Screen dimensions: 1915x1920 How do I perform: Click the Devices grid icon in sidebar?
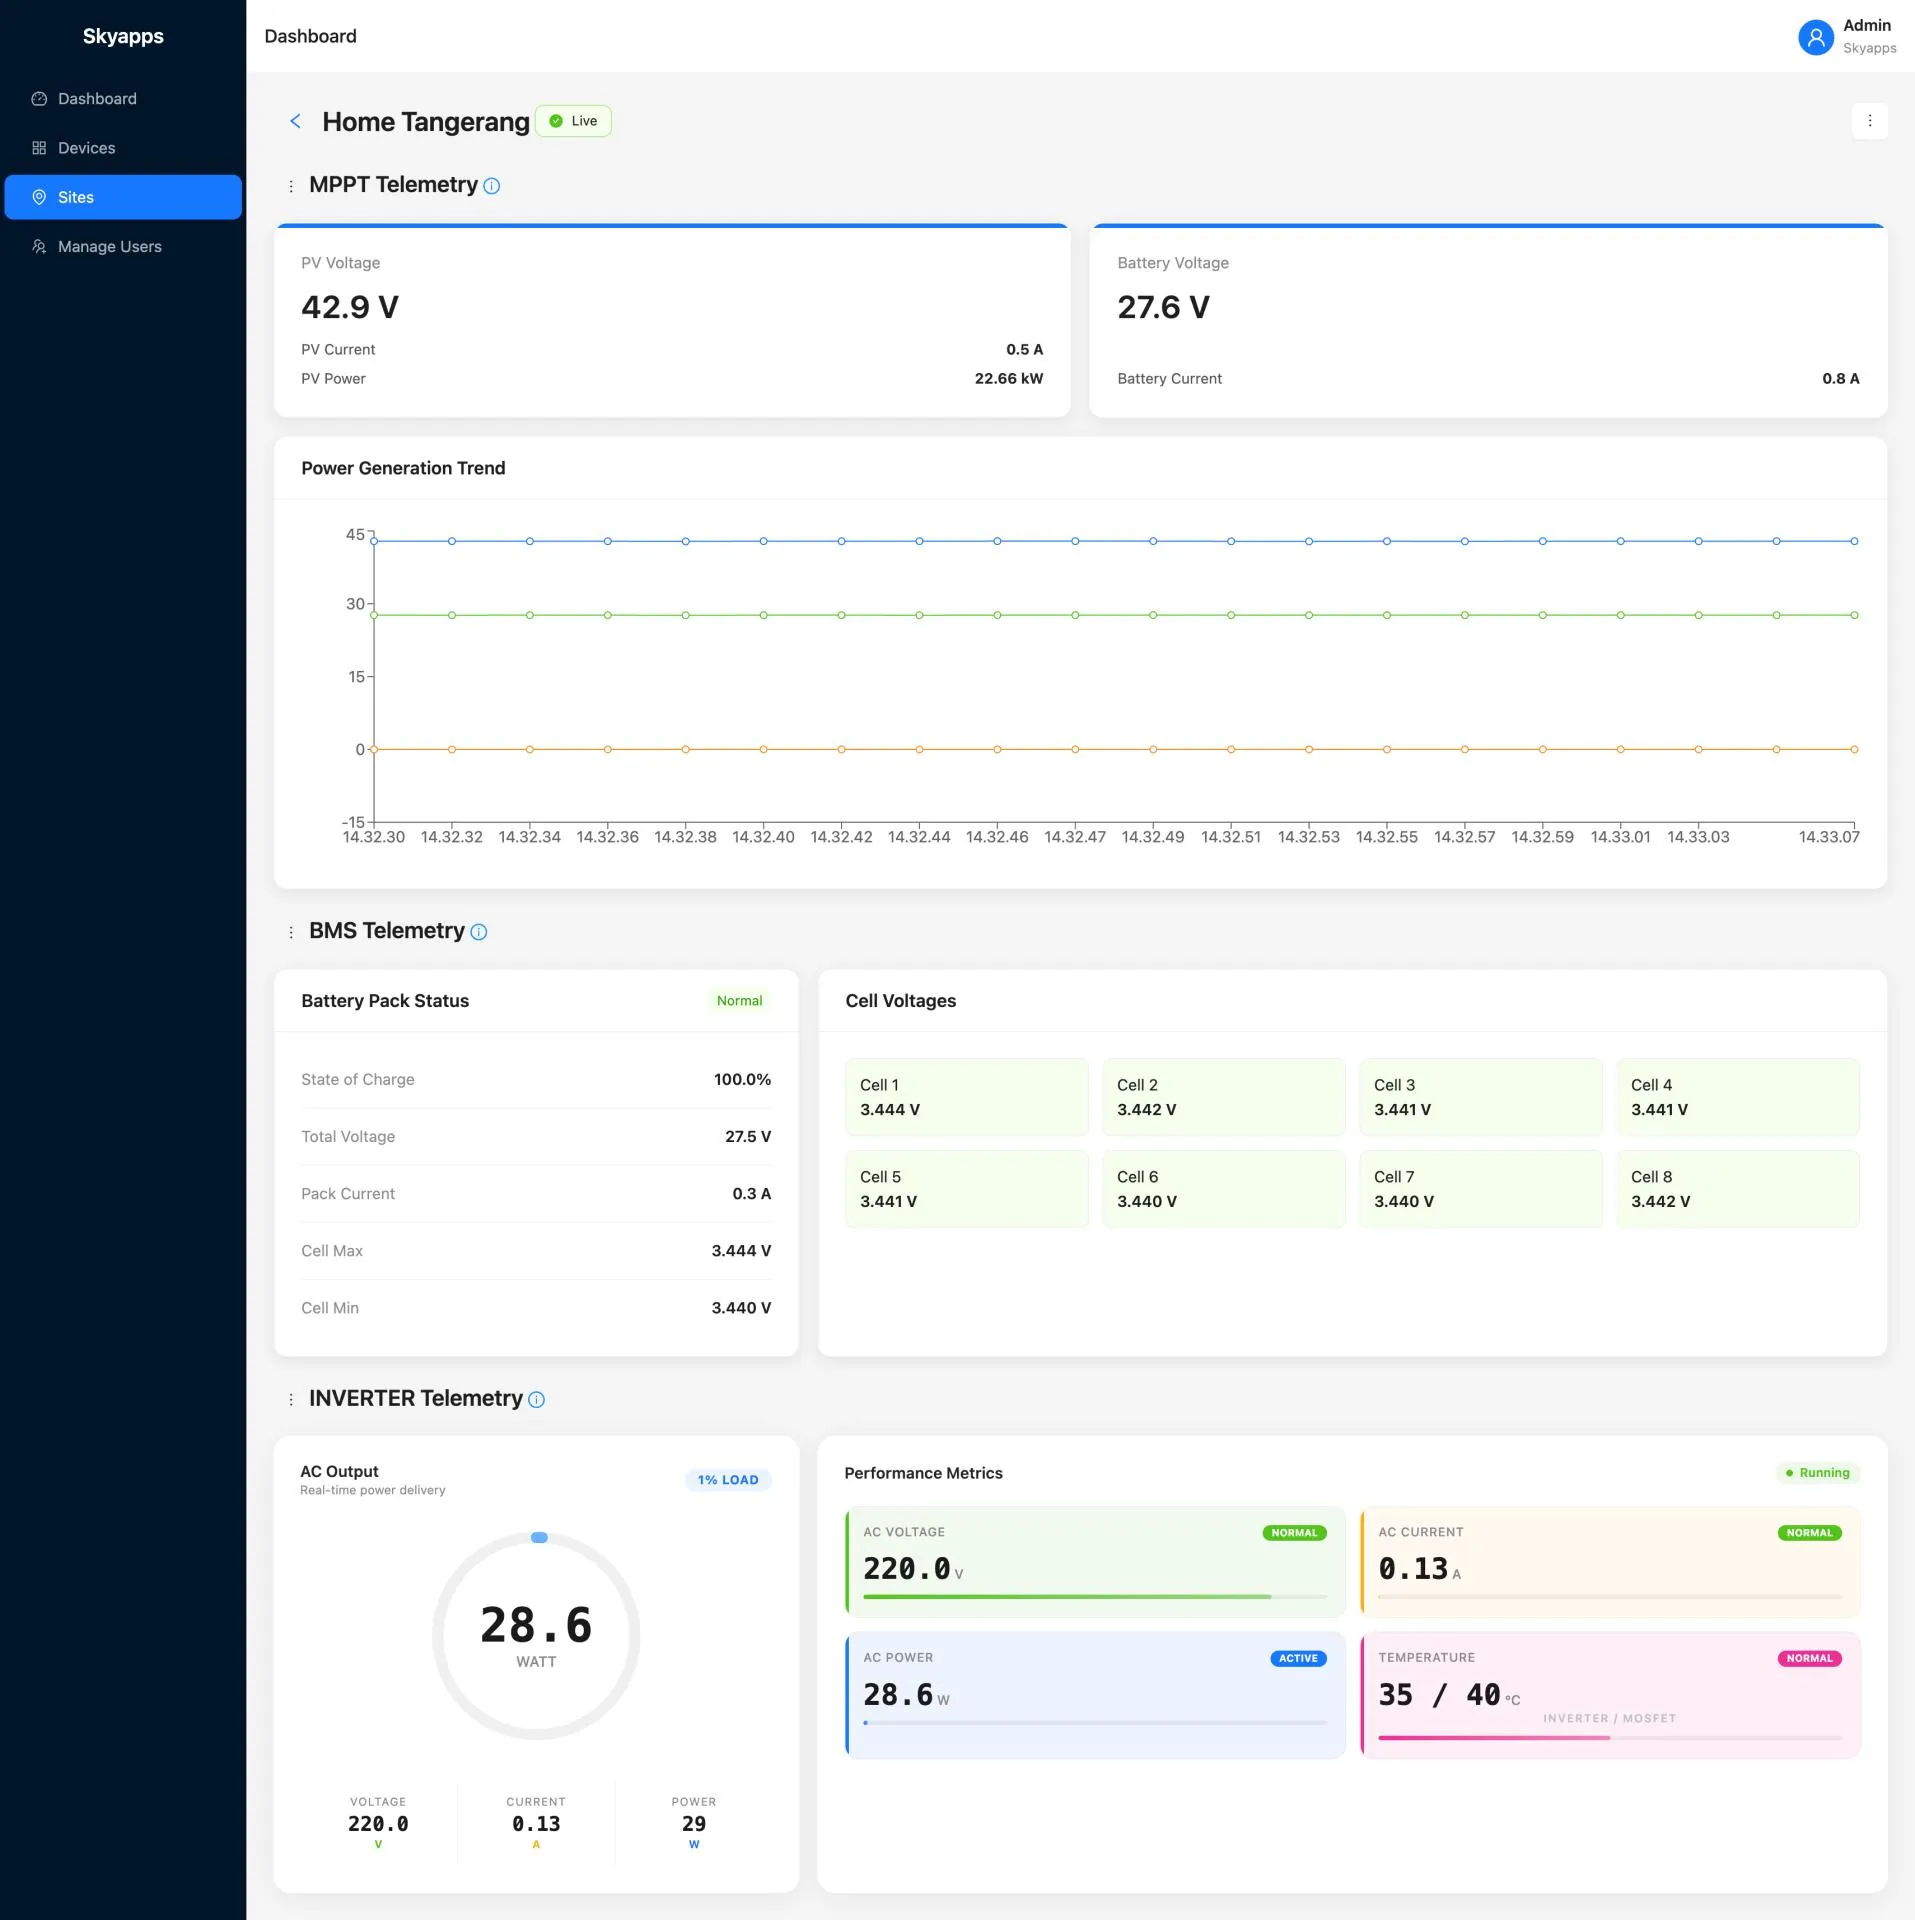click(x=39, y=148)
